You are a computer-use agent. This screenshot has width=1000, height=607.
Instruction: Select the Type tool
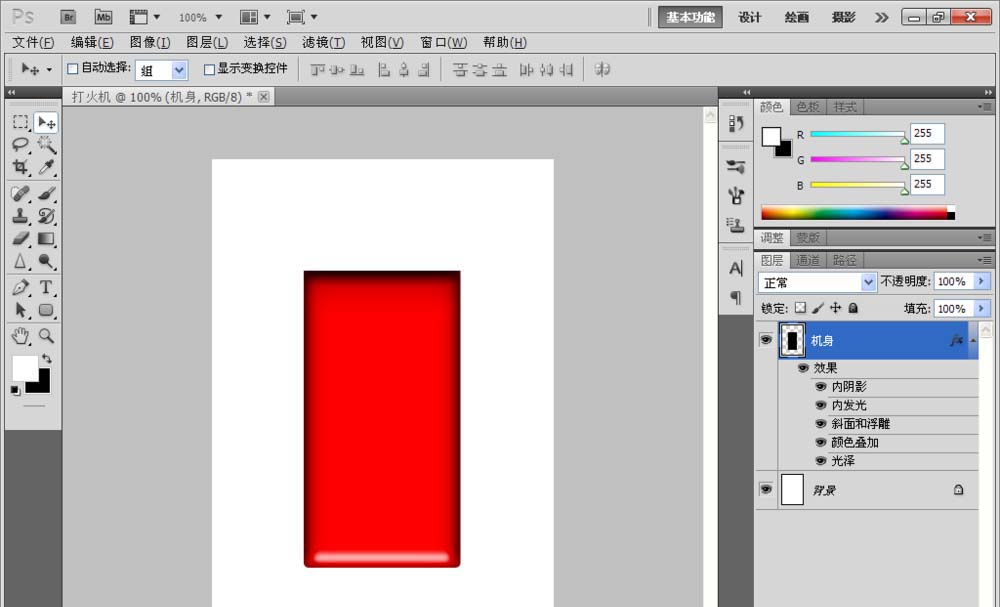(44, 287)
